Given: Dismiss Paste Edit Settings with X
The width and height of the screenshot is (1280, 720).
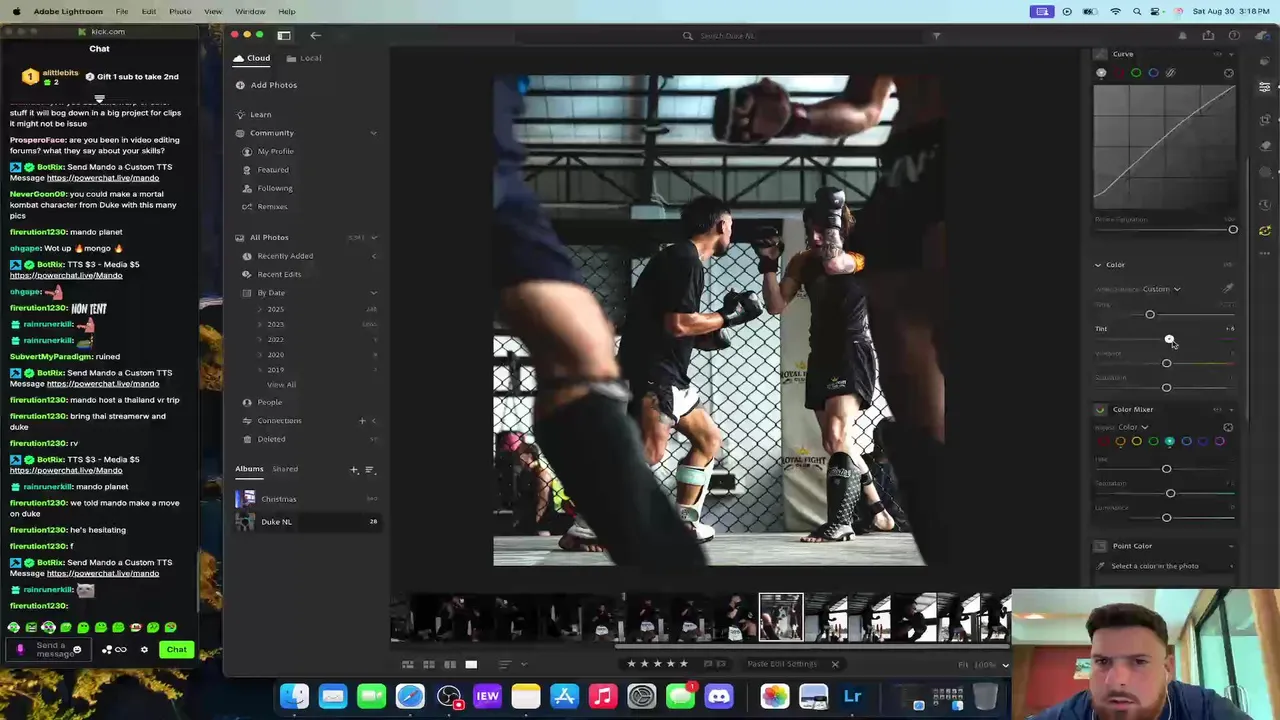Looking at the screenshot, I should (835, 664).
